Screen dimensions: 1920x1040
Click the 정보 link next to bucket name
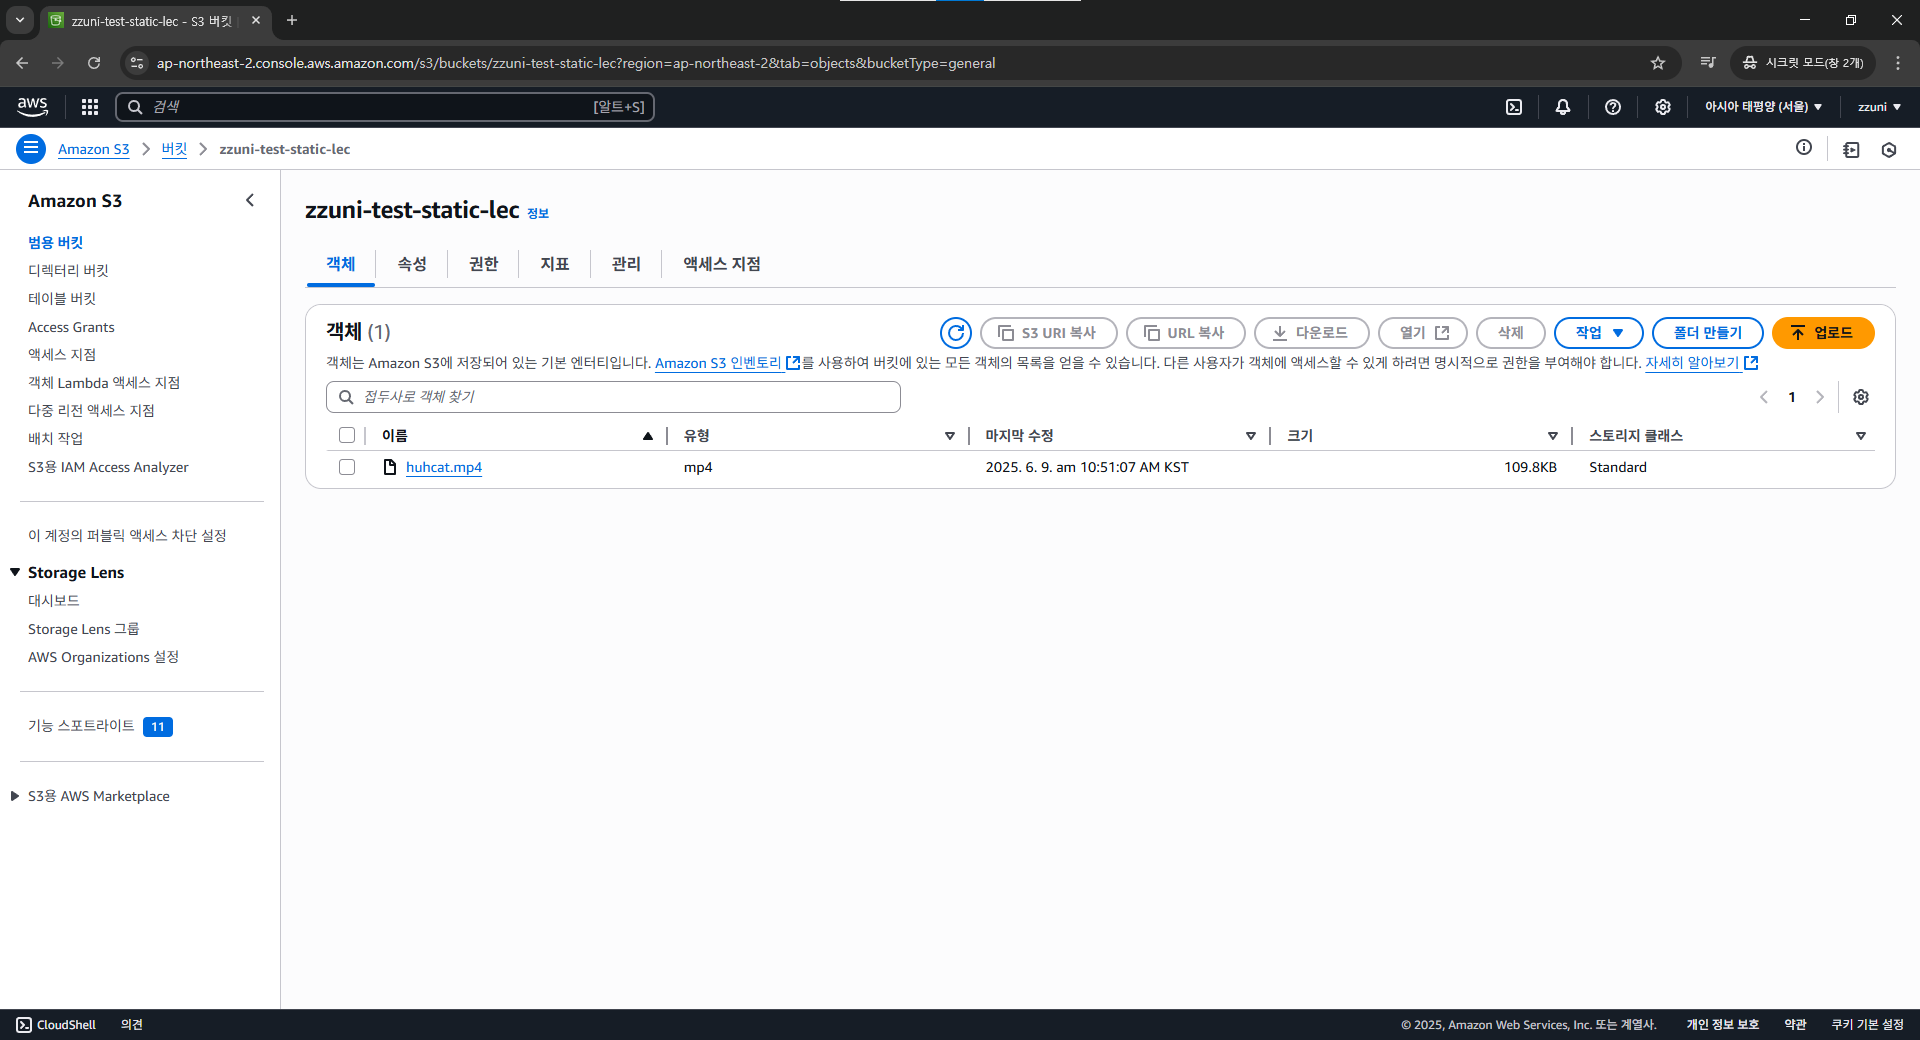coord(538,213)
